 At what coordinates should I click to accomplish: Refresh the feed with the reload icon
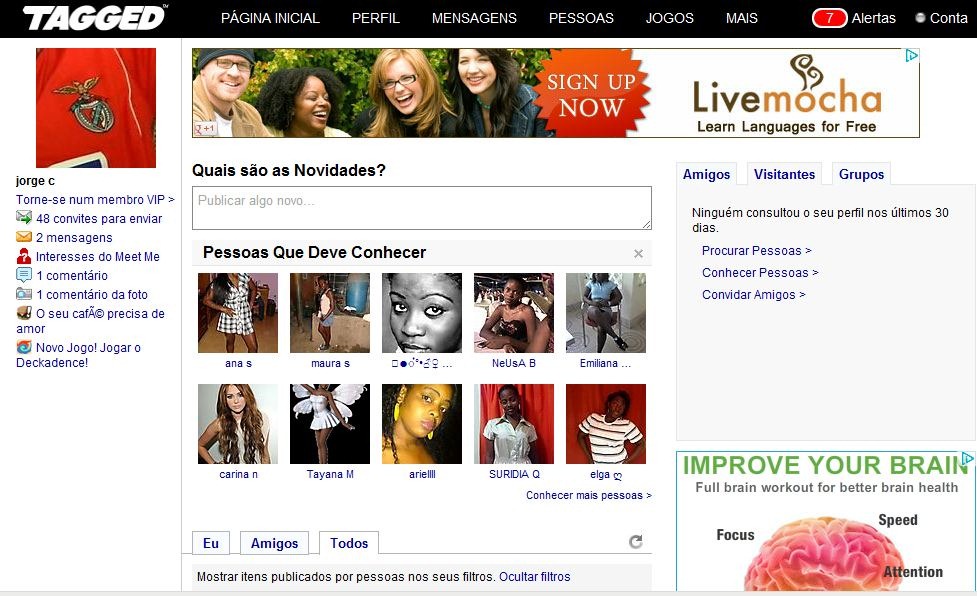(636, 541)
